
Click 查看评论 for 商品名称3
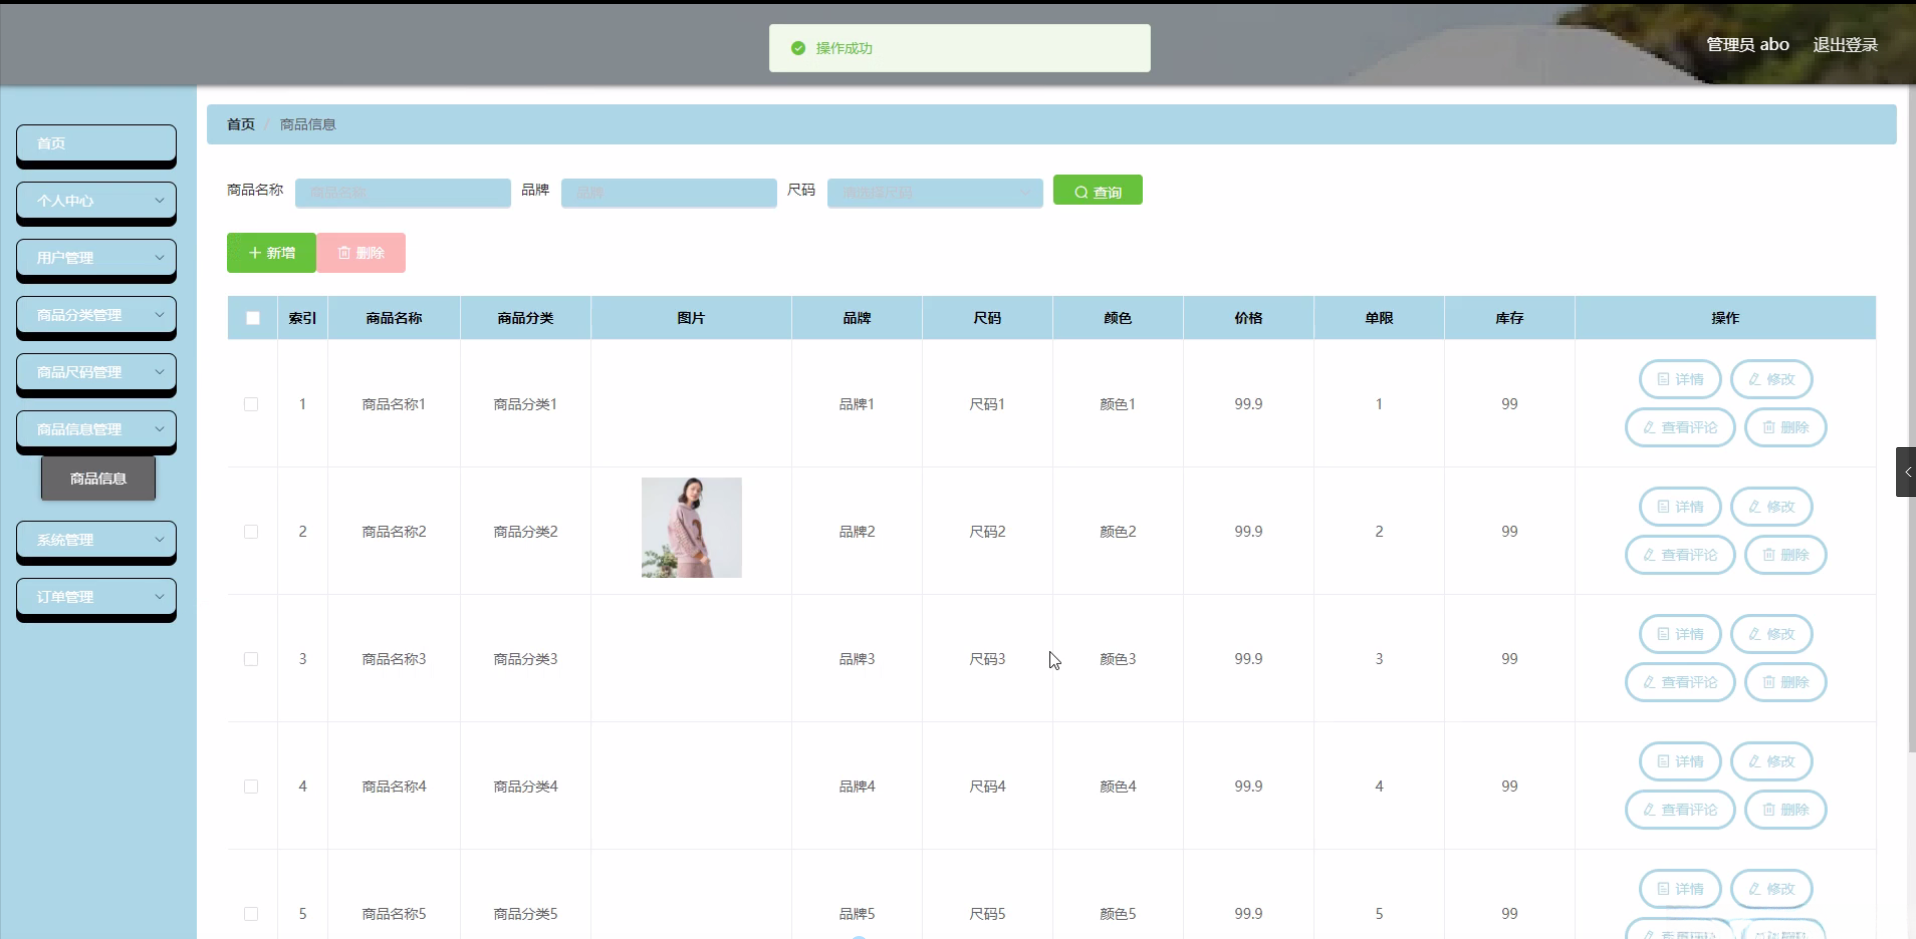click(x=1680, y=682)
